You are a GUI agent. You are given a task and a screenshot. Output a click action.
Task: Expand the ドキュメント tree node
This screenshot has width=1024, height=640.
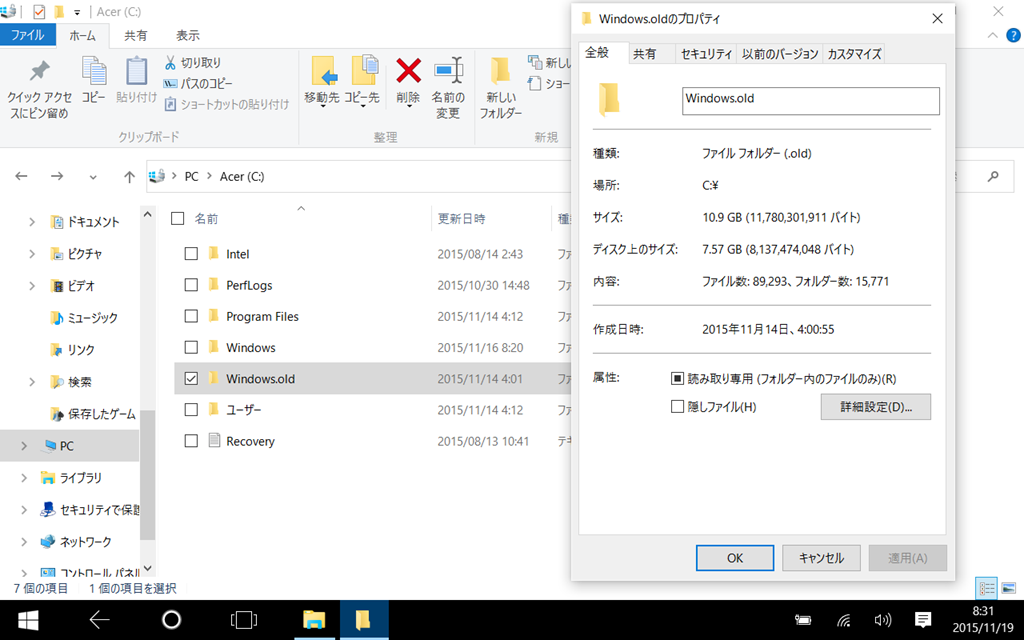point(31,222)
